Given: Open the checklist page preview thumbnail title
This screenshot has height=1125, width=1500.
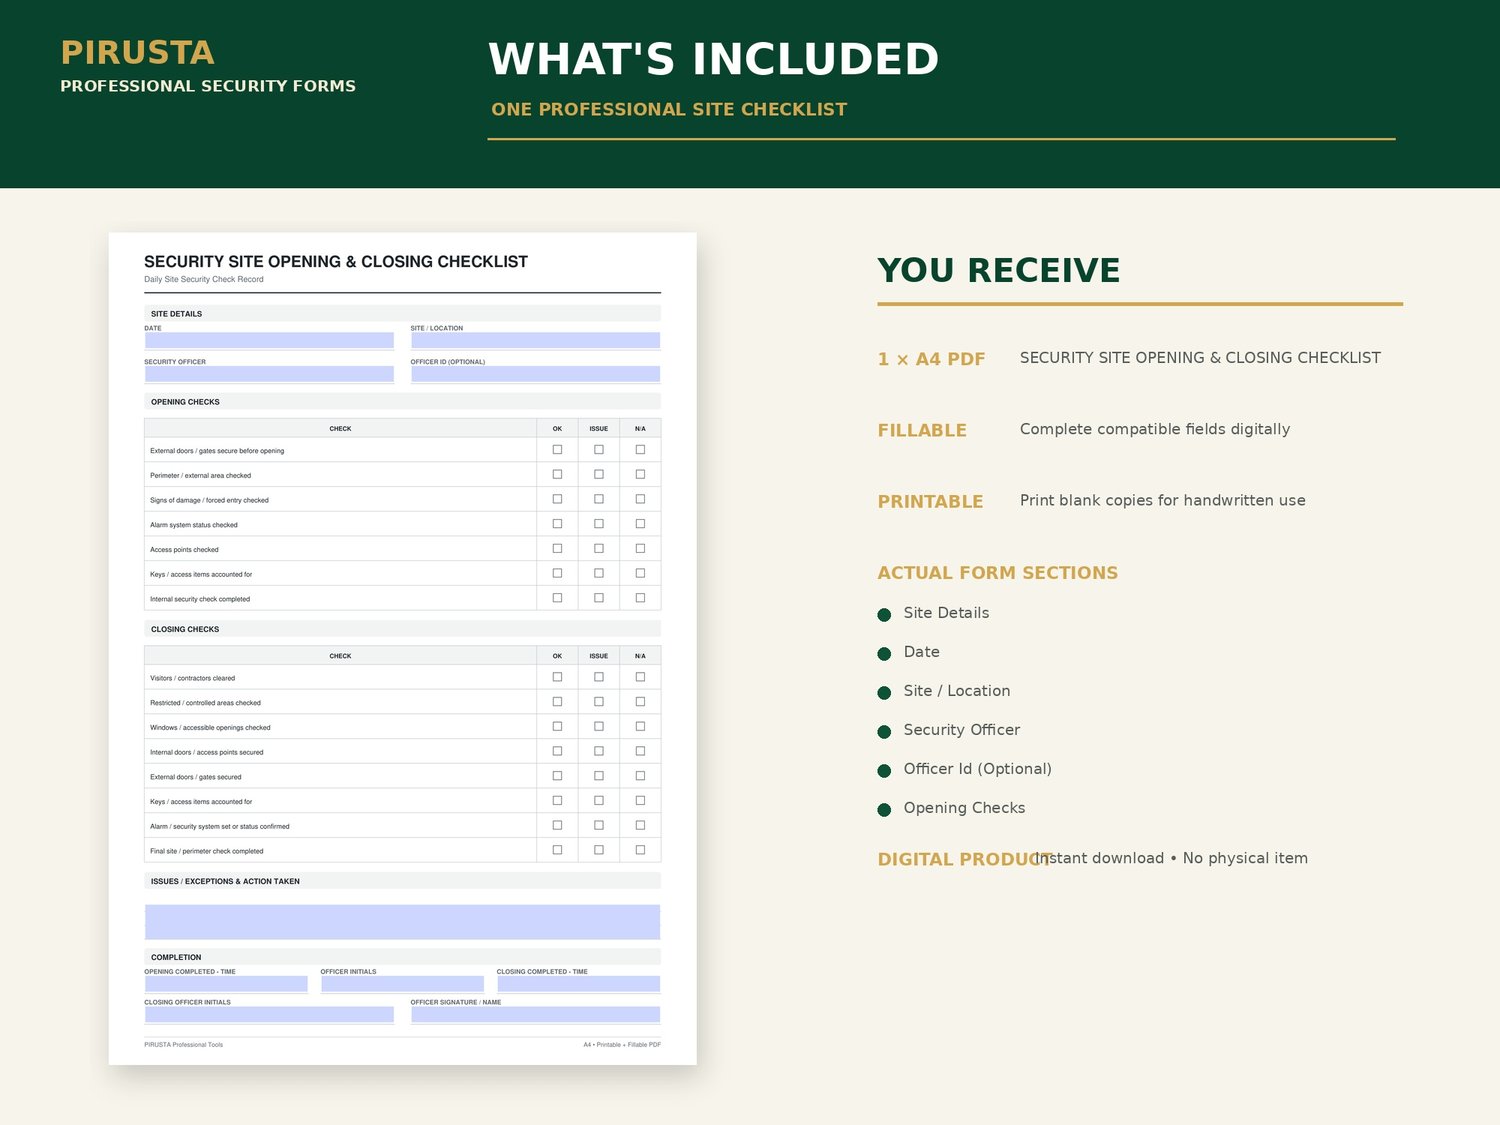Looking at the screenshot, I should [336, 262].
